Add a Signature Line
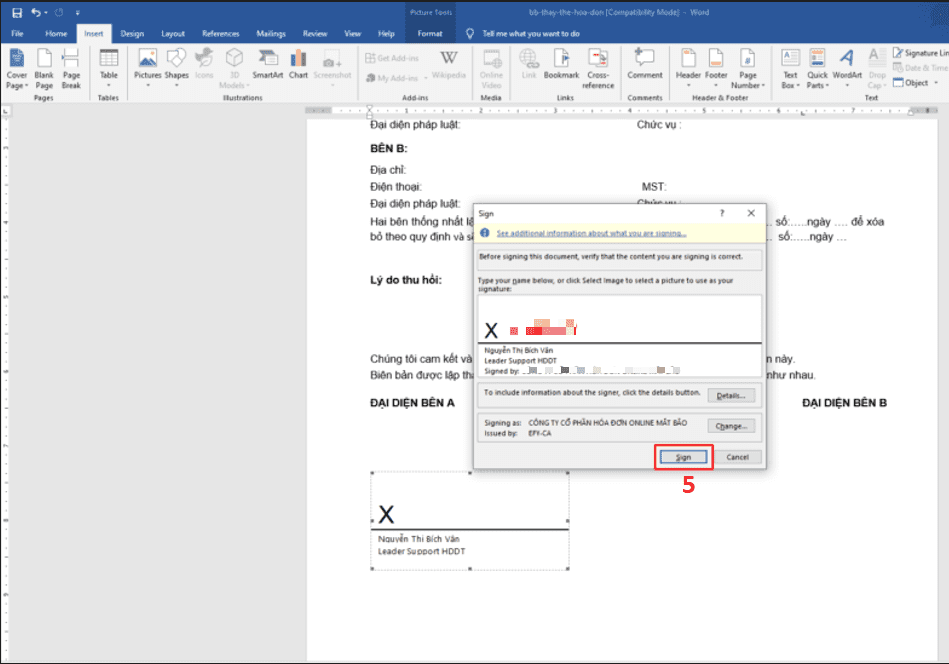 921,53
